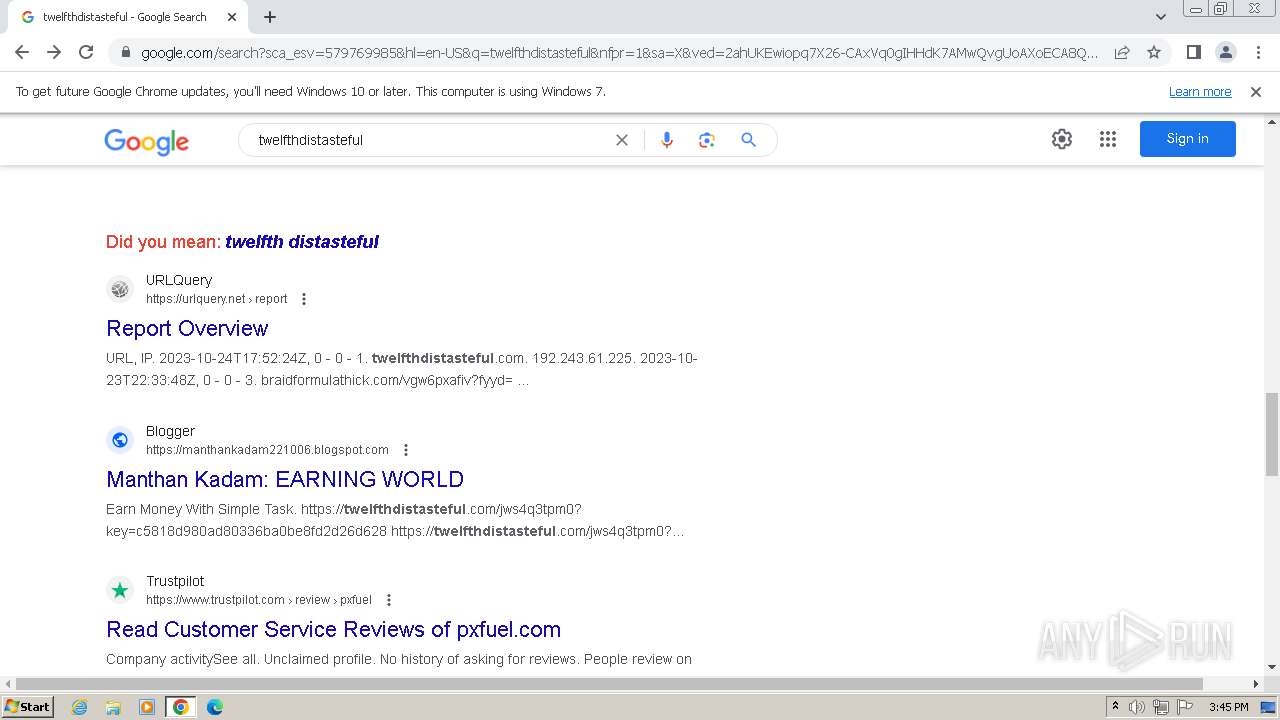Select Chrome in the taskbar
Image resolution: width=1280 pixels, height=720 pixels.
181,707
